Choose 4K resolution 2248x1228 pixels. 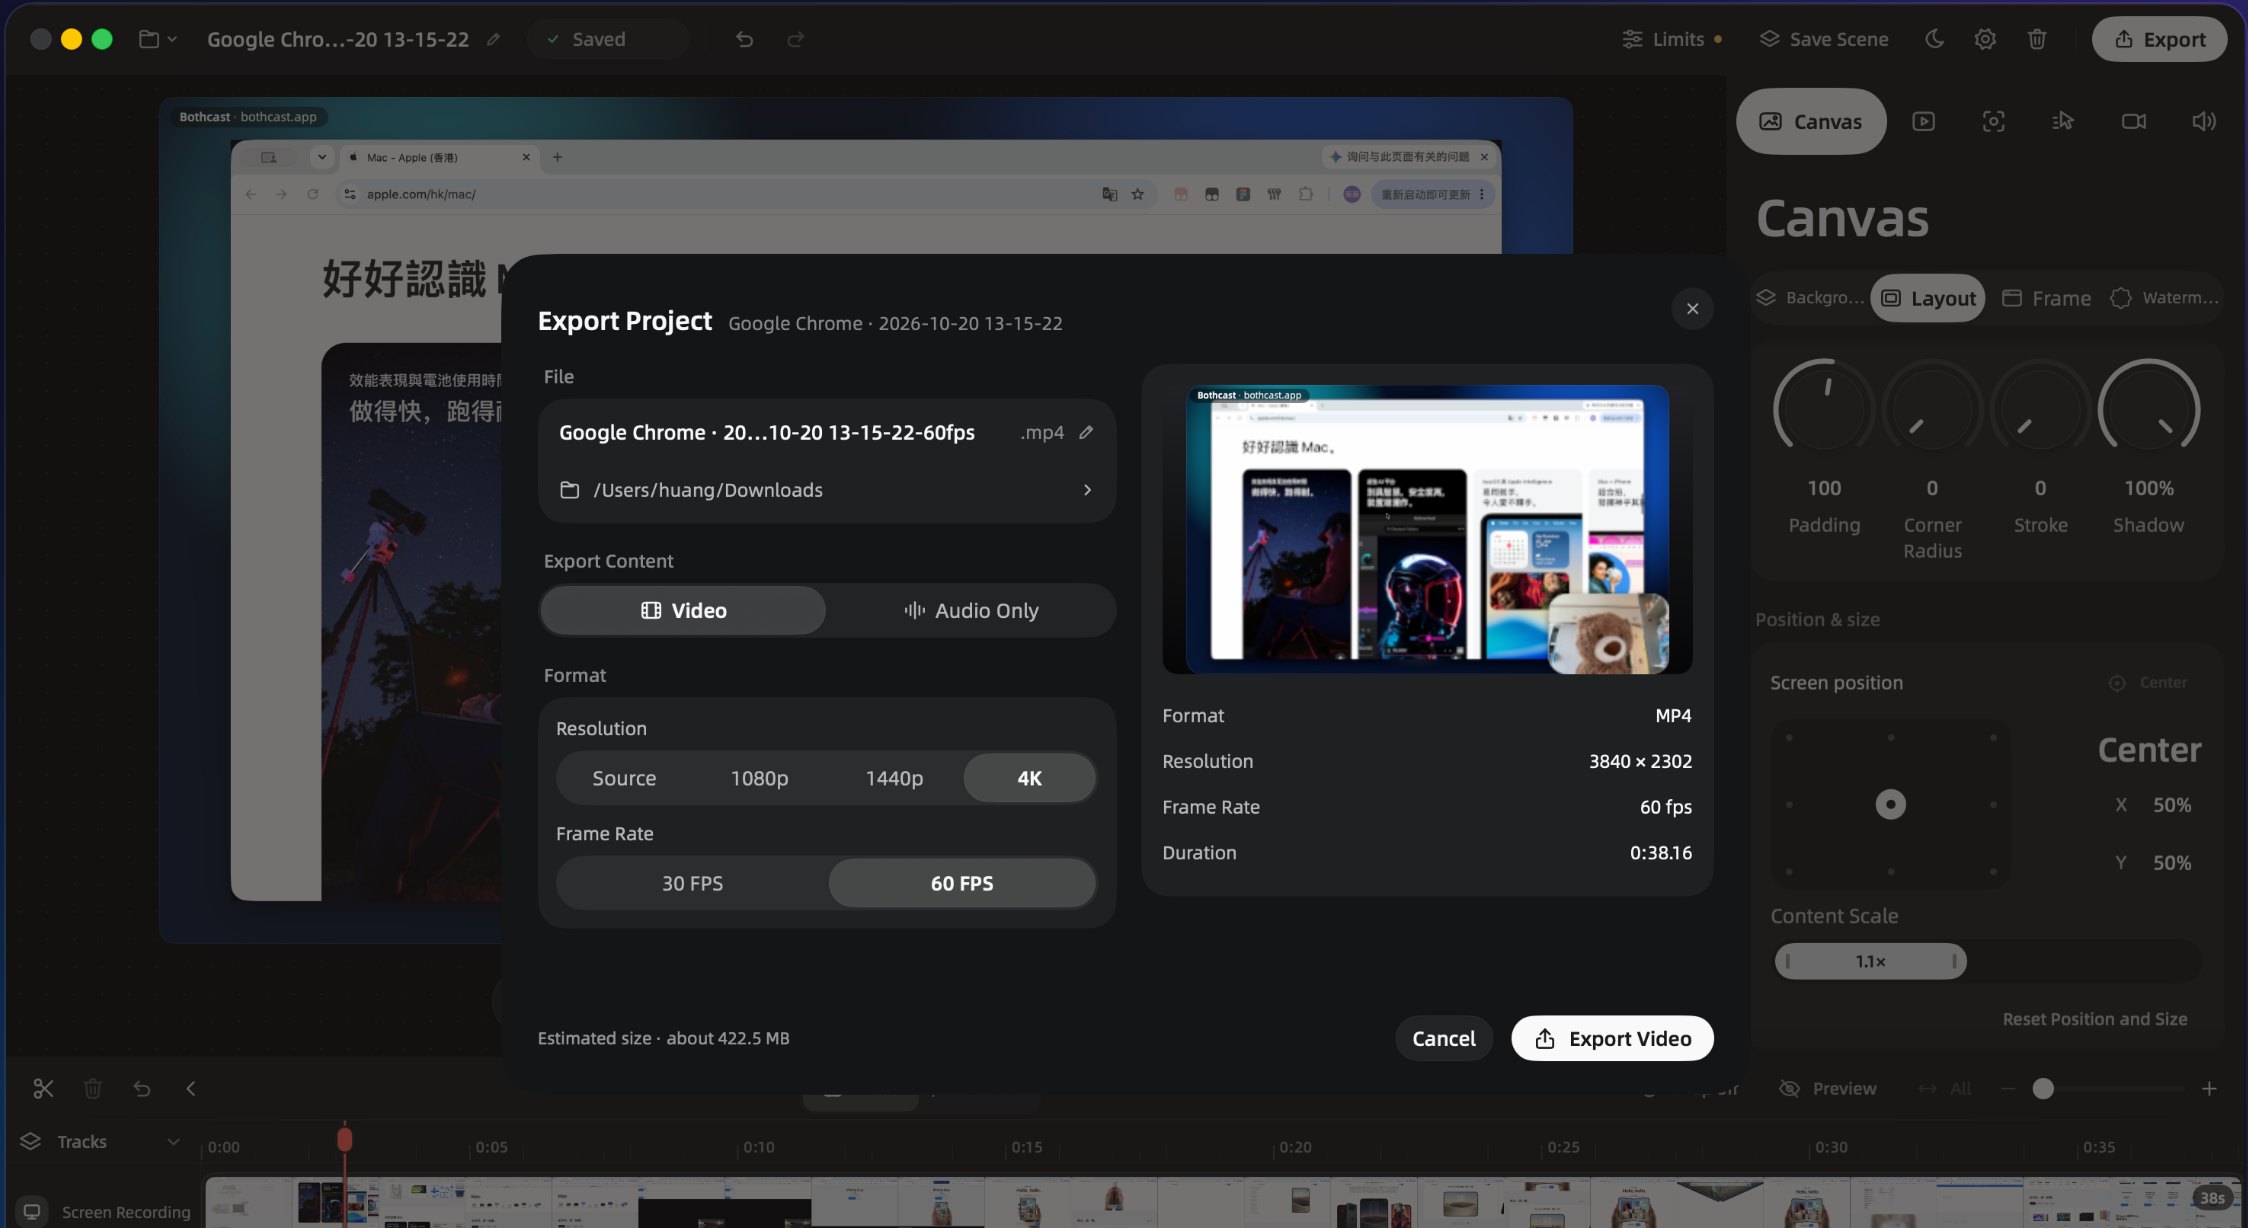click(x=1029, y=778)
